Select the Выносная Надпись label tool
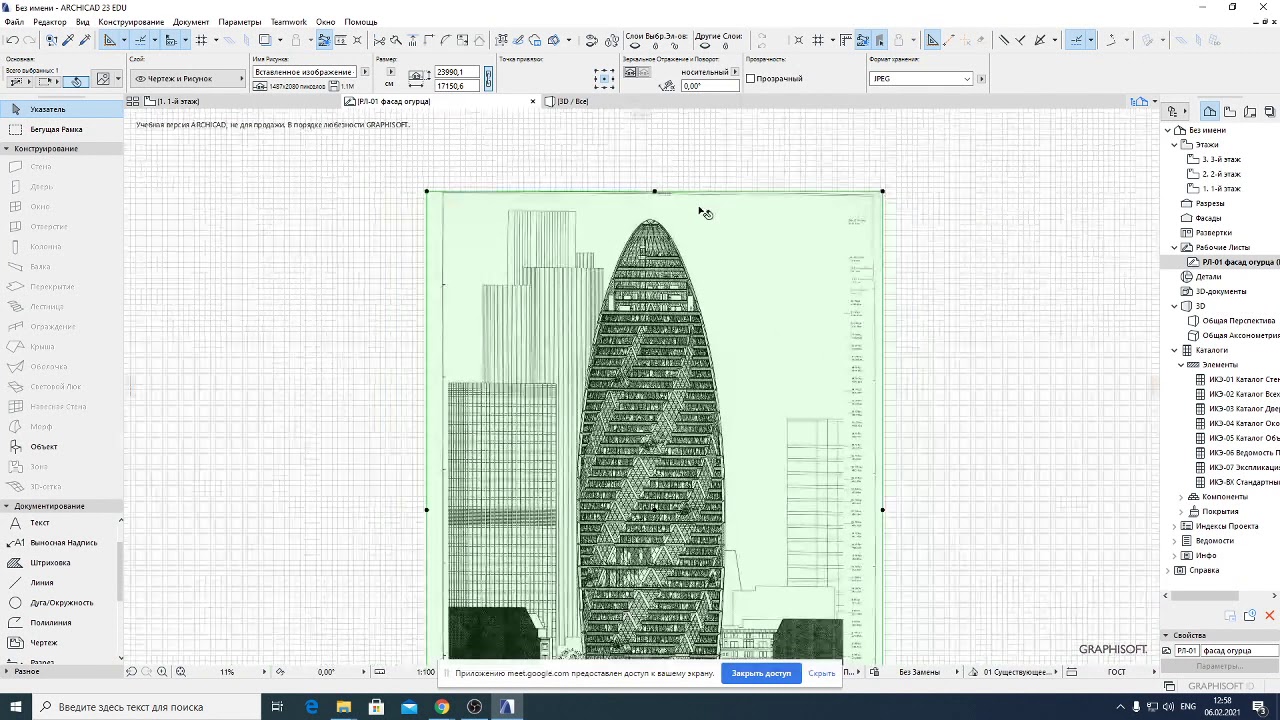This screenshot has width=1280, height=720. pyautogui.click(x=60, y=543)
